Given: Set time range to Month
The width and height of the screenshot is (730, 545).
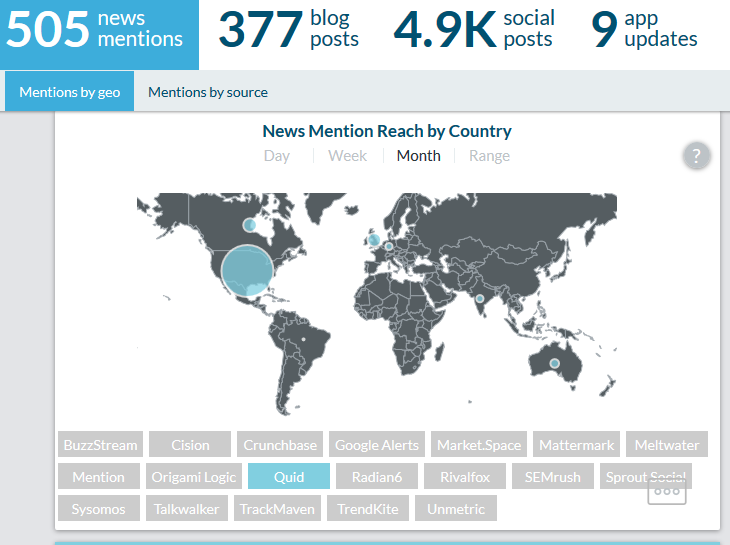Looking at the screenshot, I should click(419, 155).
